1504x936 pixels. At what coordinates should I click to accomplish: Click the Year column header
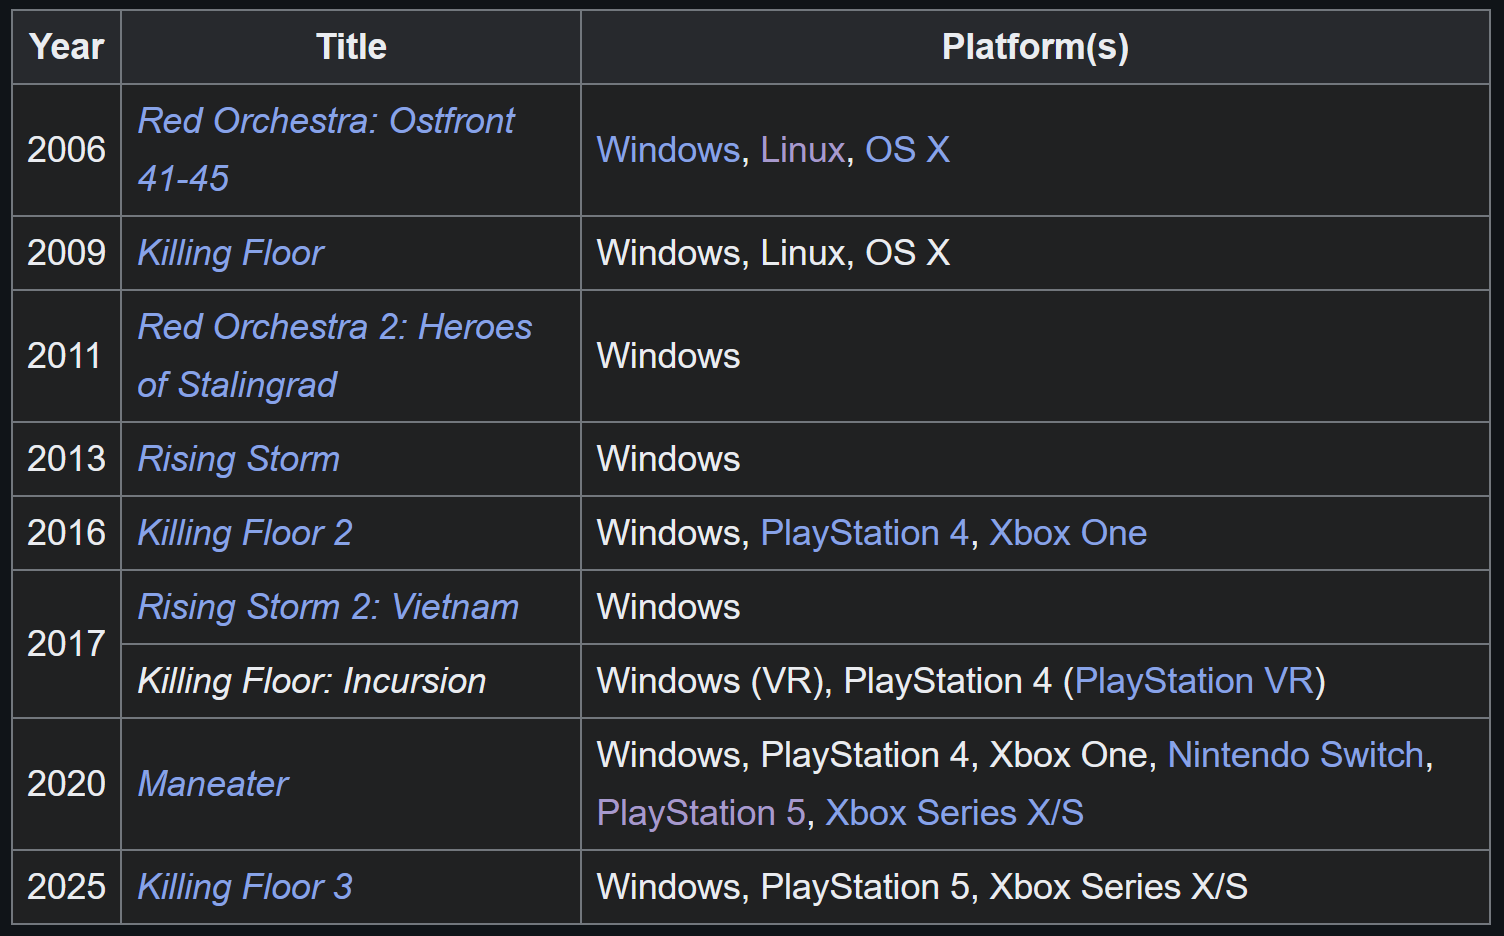coord(67,47)
